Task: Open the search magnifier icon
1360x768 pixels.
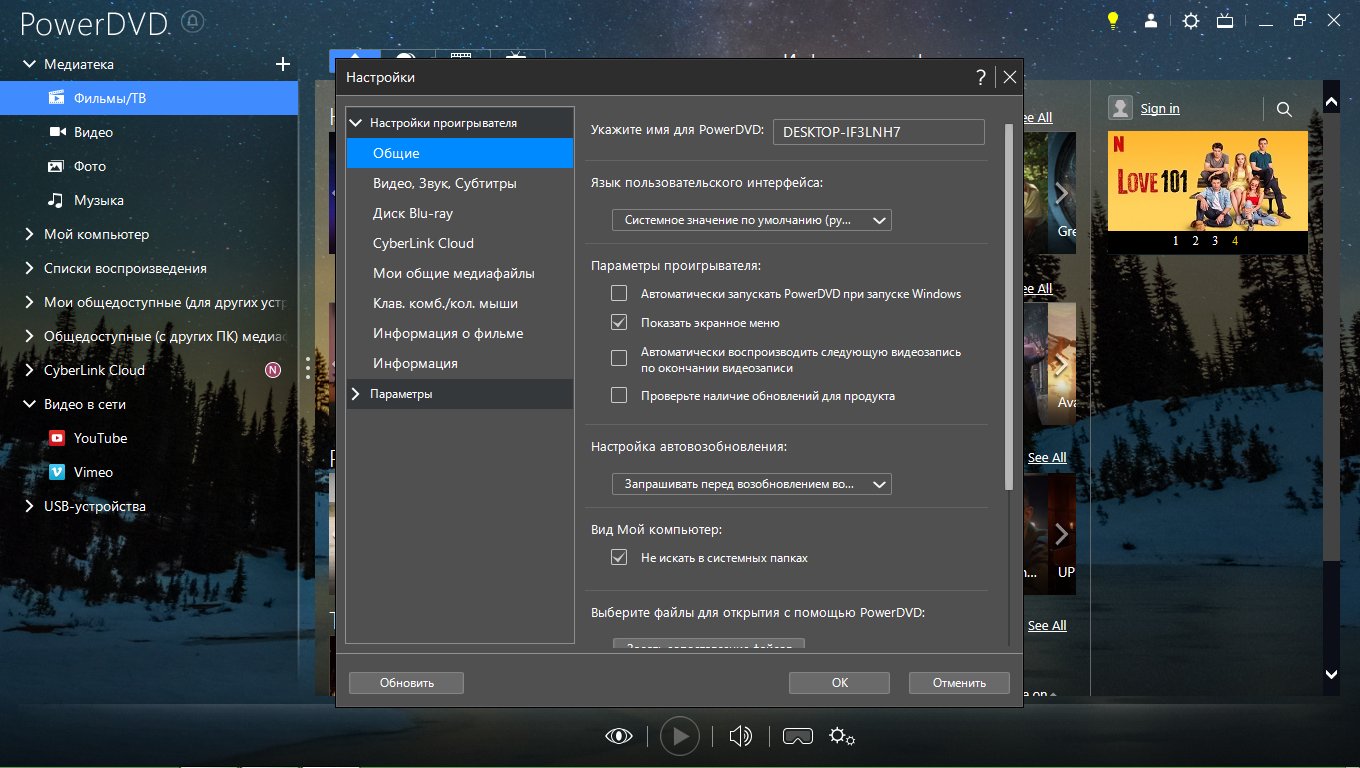Action: [1285, 109]
